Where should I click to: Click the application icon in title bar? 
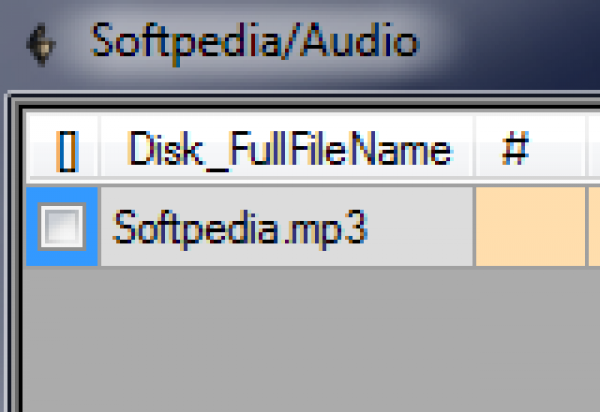coord(42,44)
